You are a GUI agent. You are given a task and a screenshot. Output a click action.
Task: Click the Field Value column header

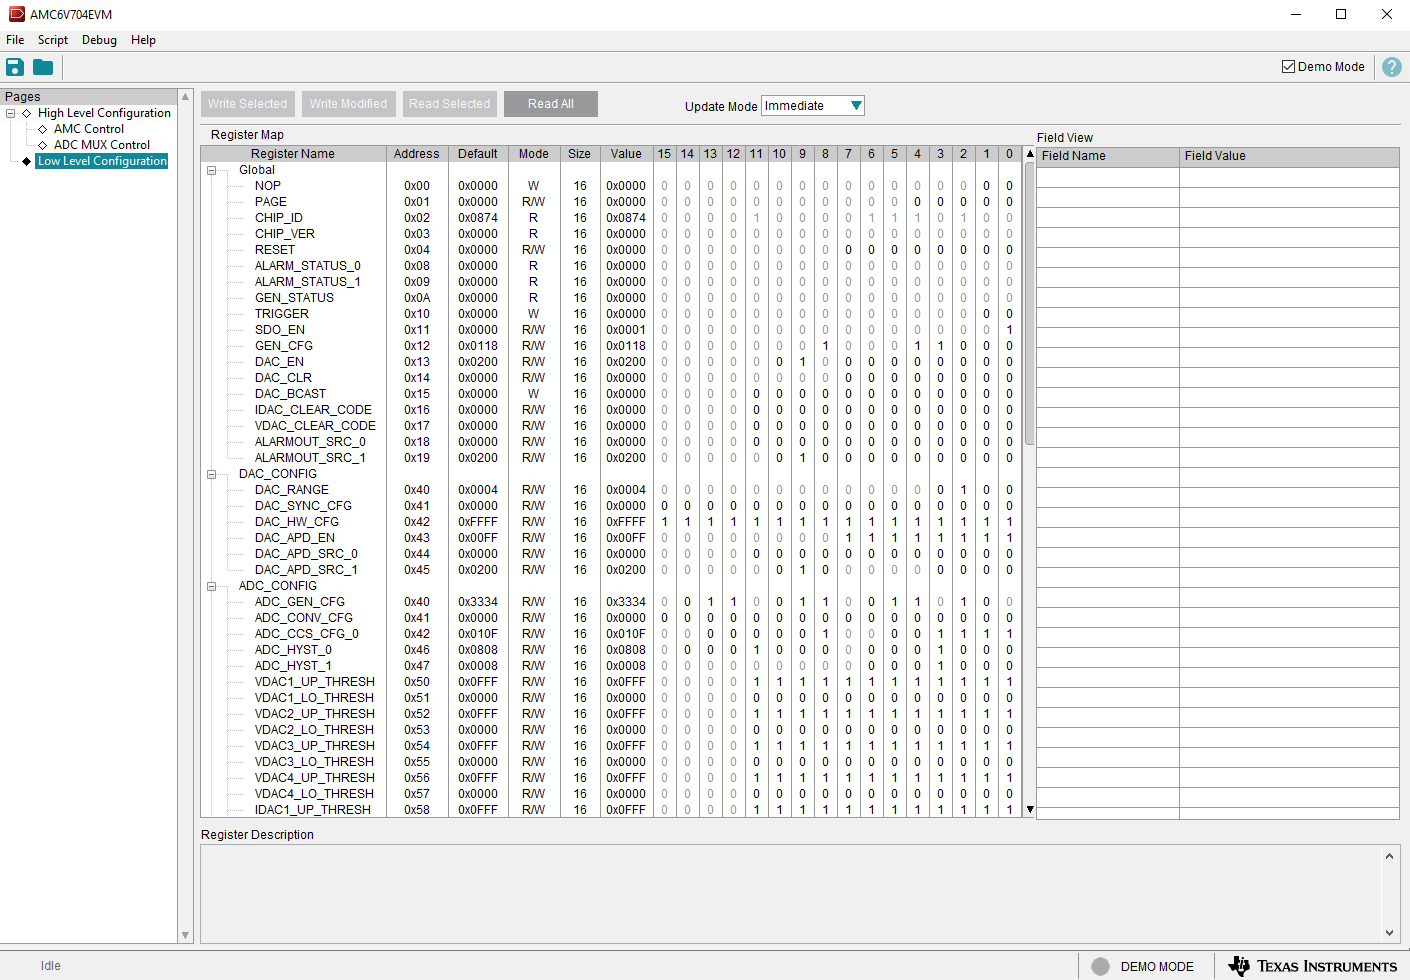pos(1289,156)
